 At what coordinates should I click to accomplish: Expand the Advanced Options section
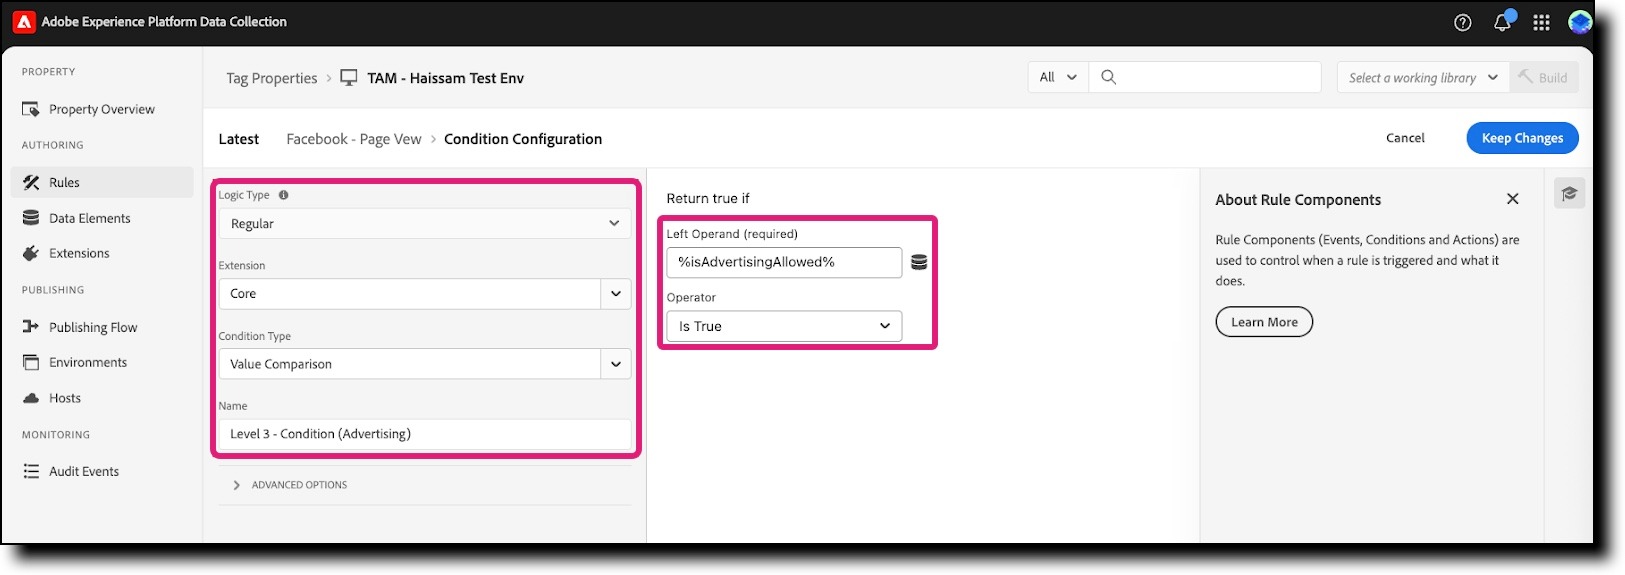click(290, 485)
